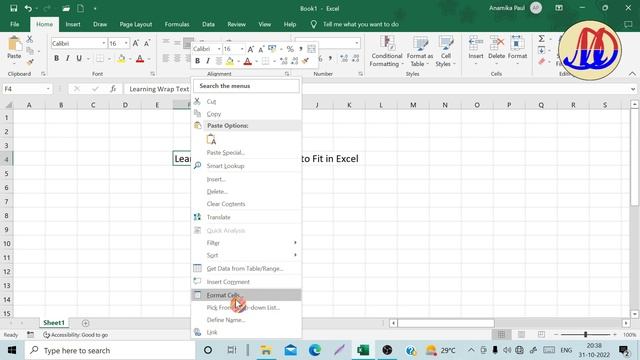
Task: Click the AutoSum sigma icon
Action: [541, 39]
